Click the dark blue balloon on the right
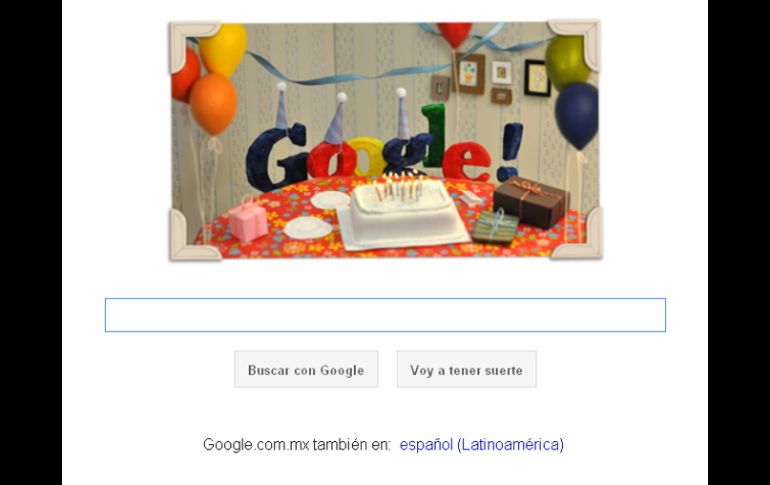The height and width of the screenshot is (485, 770). [x=577, y=115]
